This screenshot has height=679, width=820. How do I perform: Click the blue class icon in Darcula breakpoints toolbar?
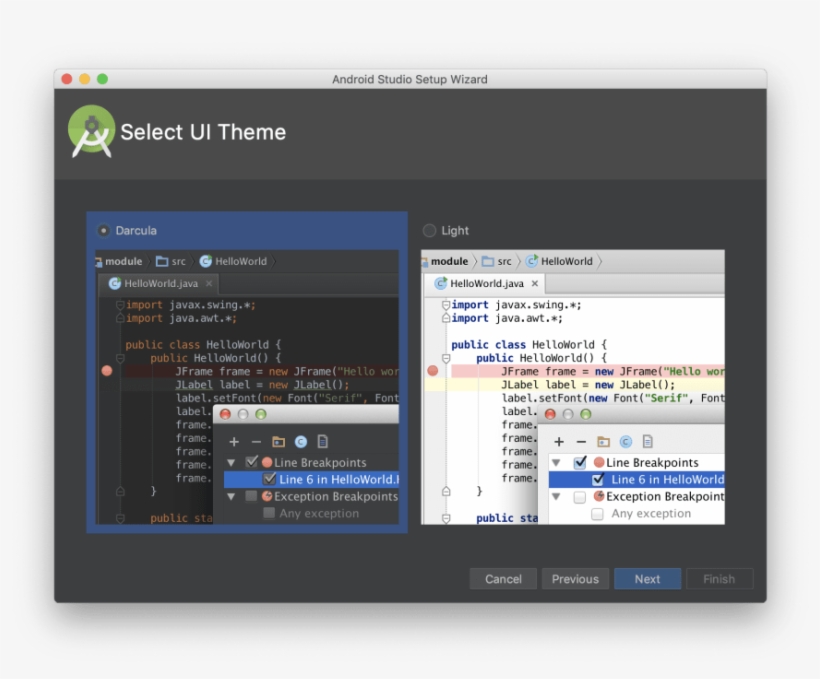tap(300, 442)
